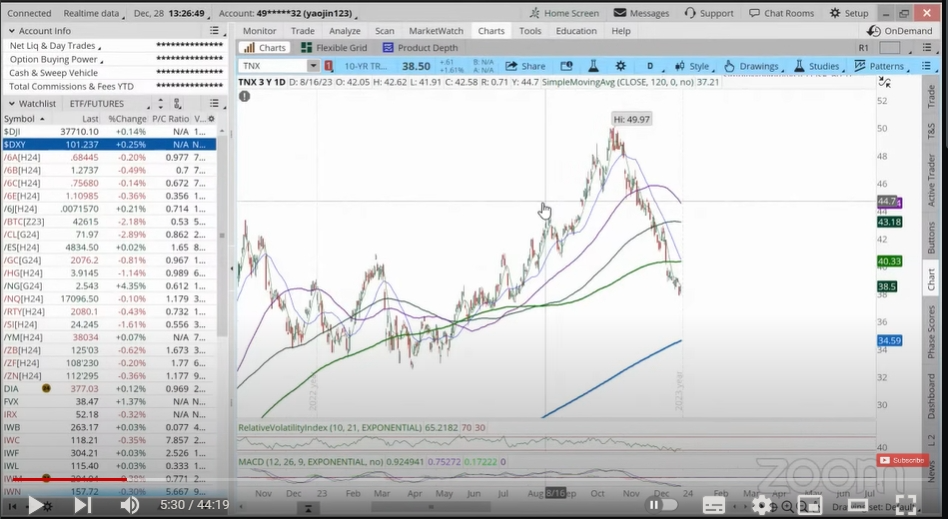The image size is (948, 519).
Task: Click the chart horizontal scrollbar thumb
Action: click(431, 507)
